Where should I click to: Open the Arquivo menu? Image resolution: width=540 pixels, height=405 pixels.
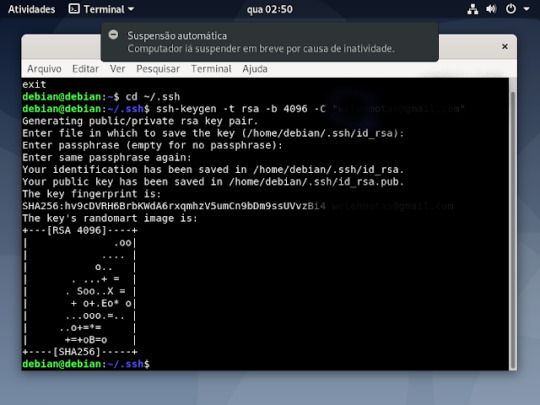tap(44, 69)
